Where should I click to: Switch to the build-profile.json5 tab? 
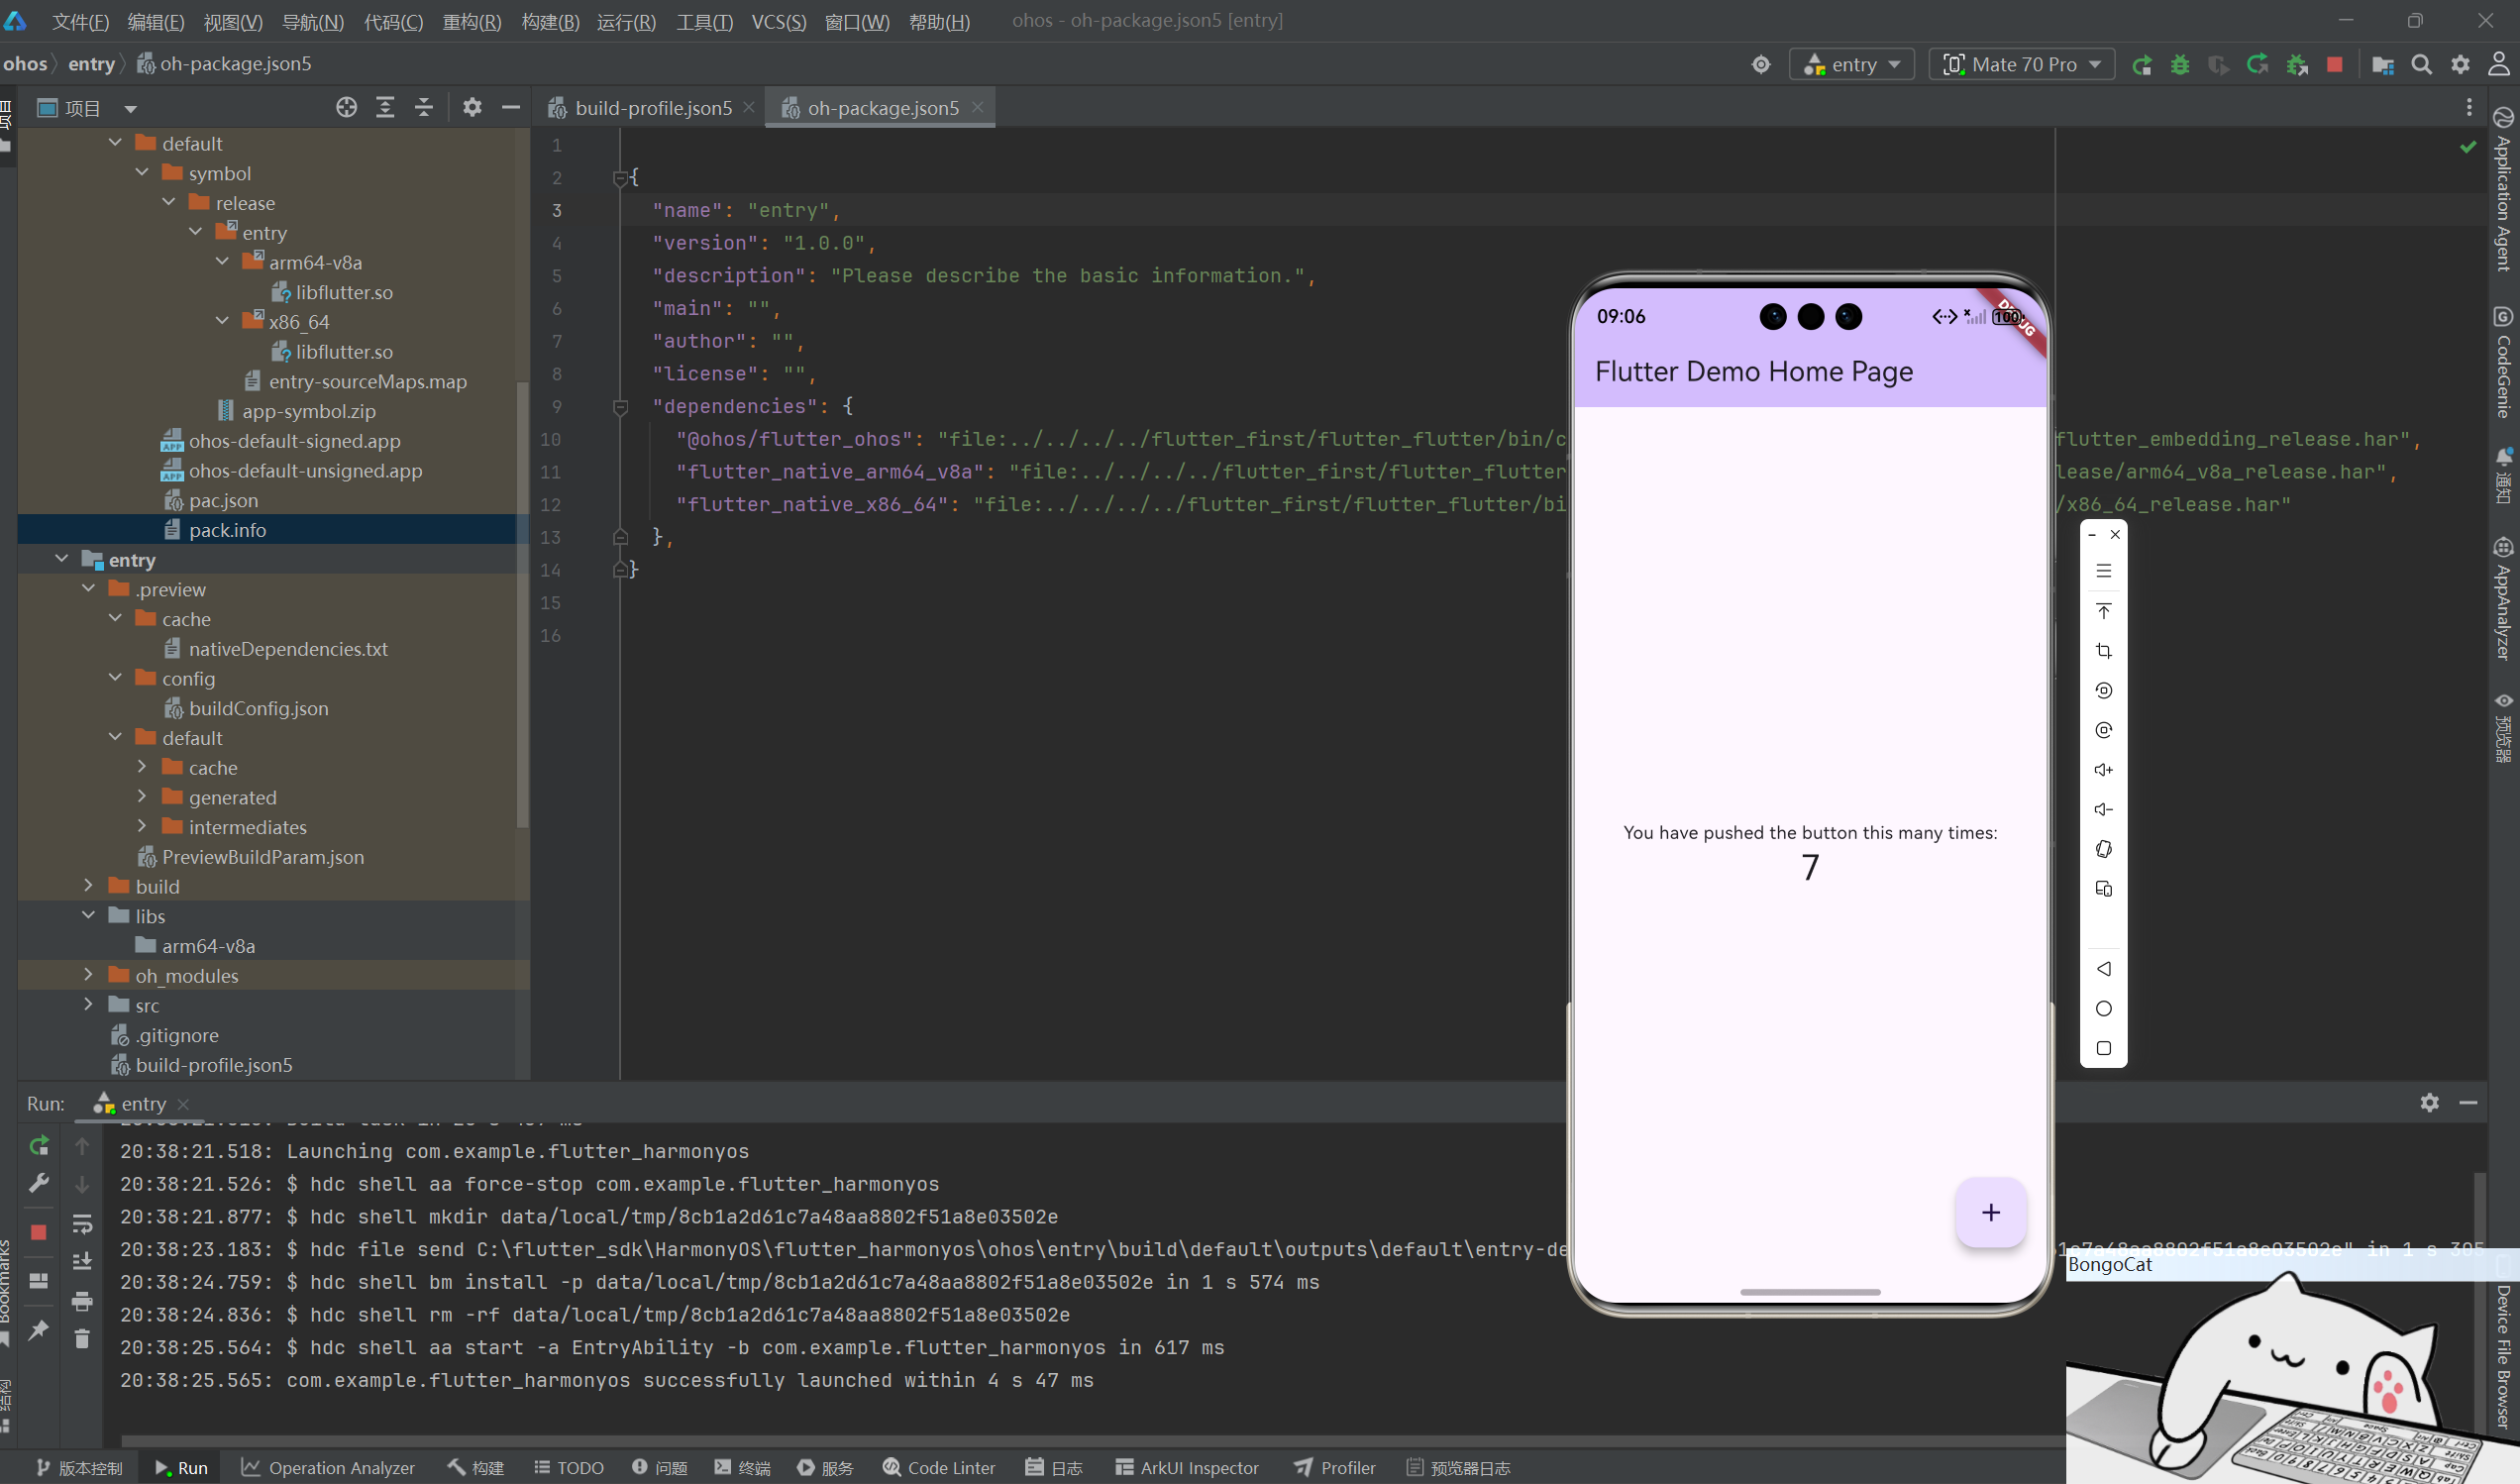[653, 108]
